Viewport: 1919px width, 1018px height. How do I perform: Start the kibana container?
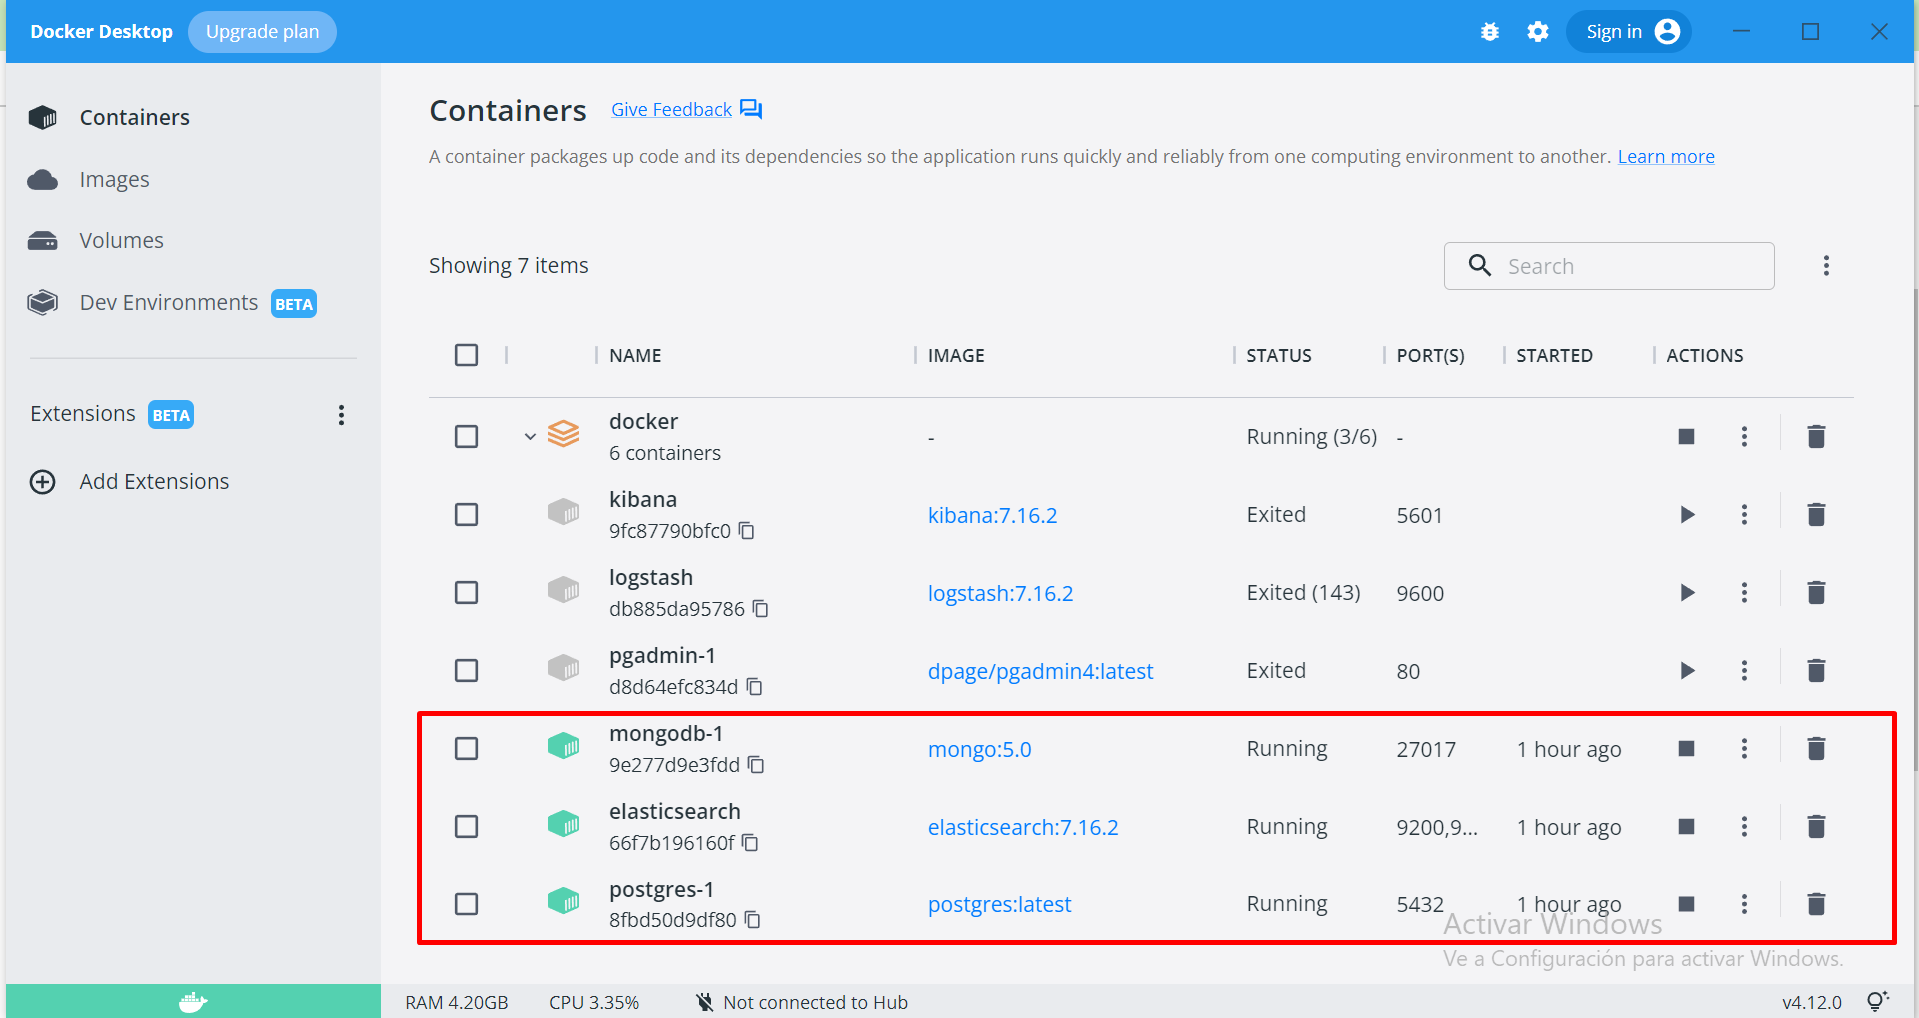pos(1687,514)
